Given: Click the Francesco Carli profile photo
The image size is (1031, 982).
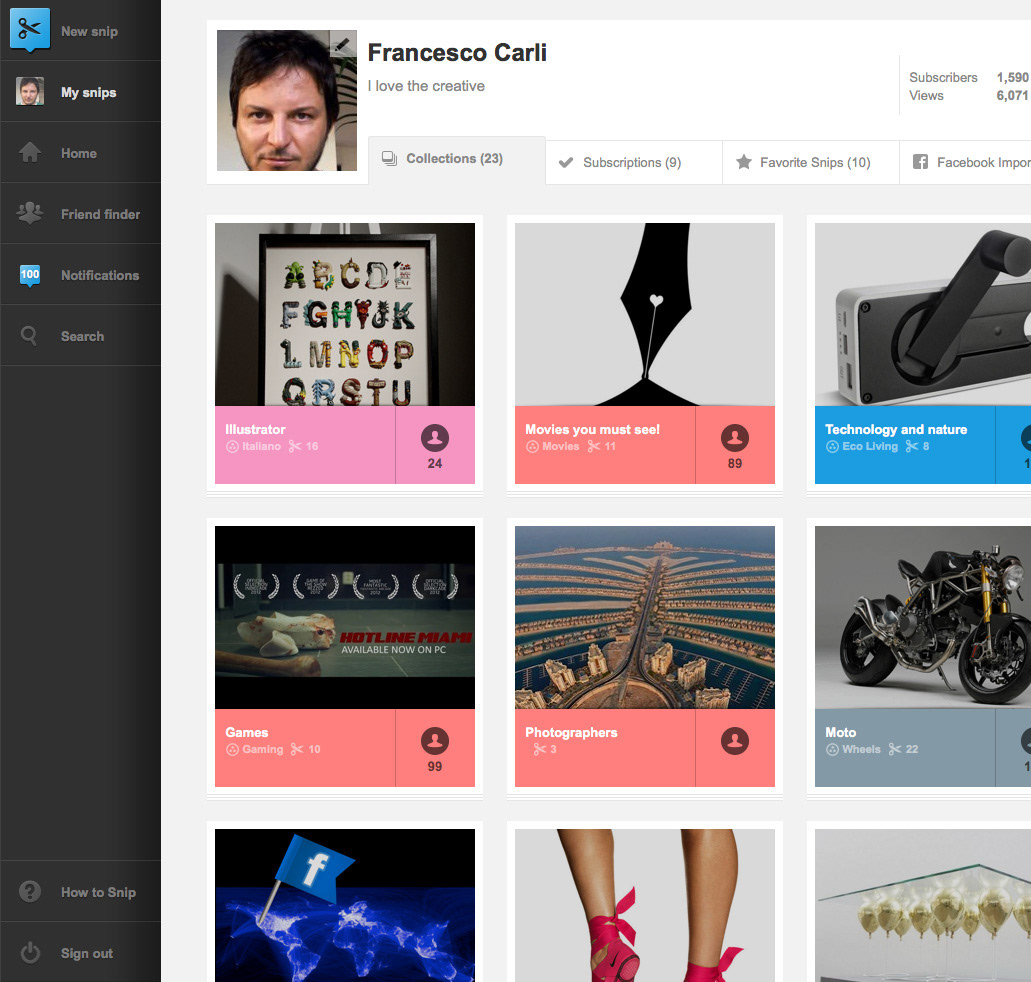Looking at the screenshot, I should (x=287, y=101).
